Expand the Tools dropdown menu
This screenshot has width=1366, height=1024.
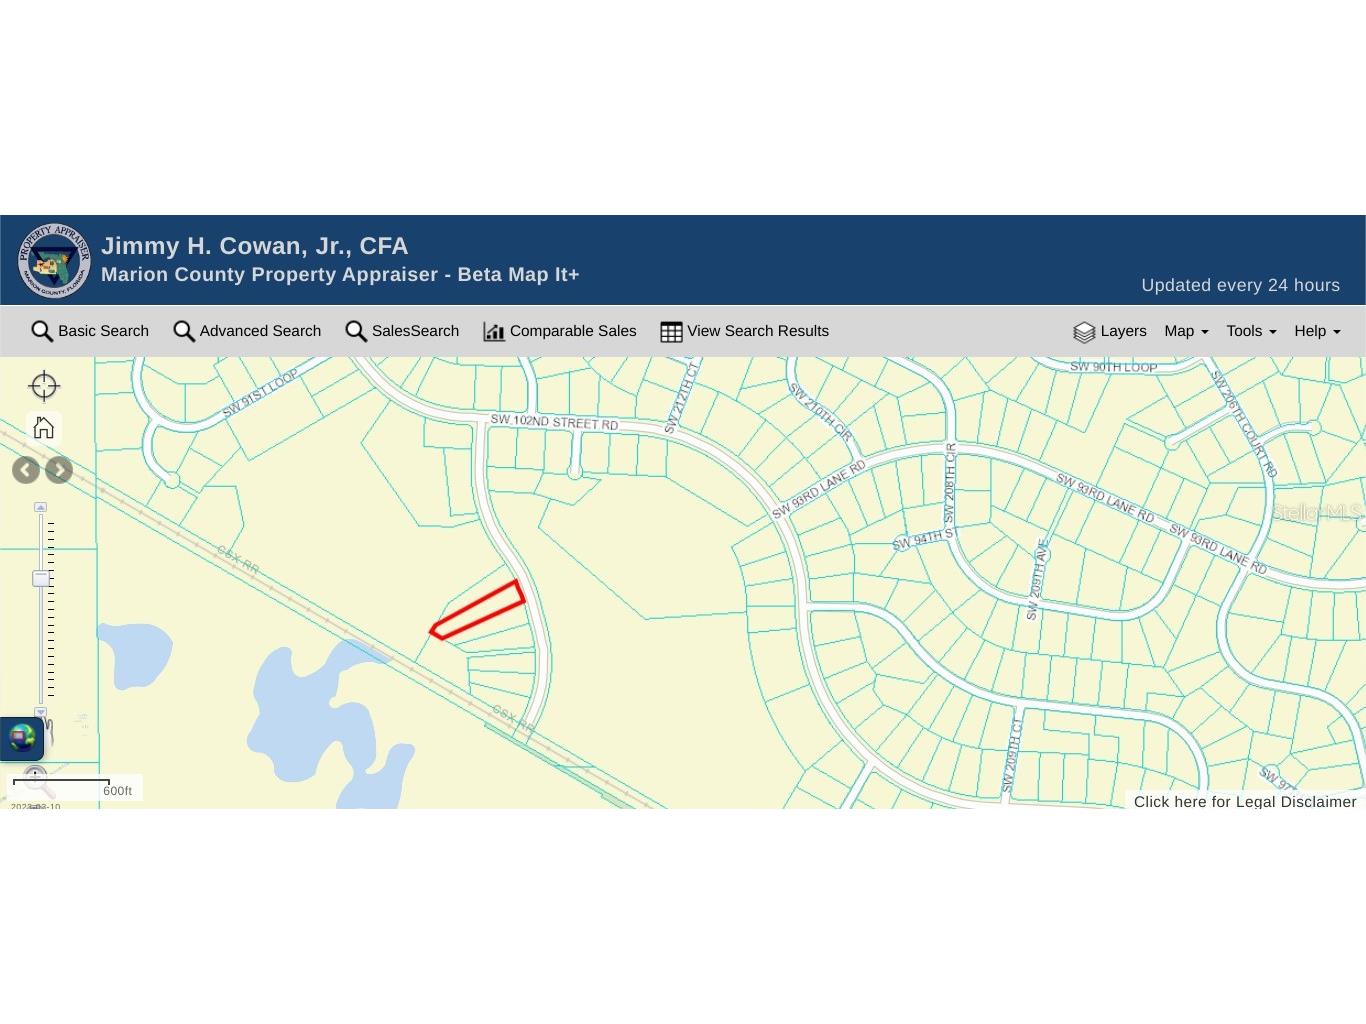click(1251, 331)
